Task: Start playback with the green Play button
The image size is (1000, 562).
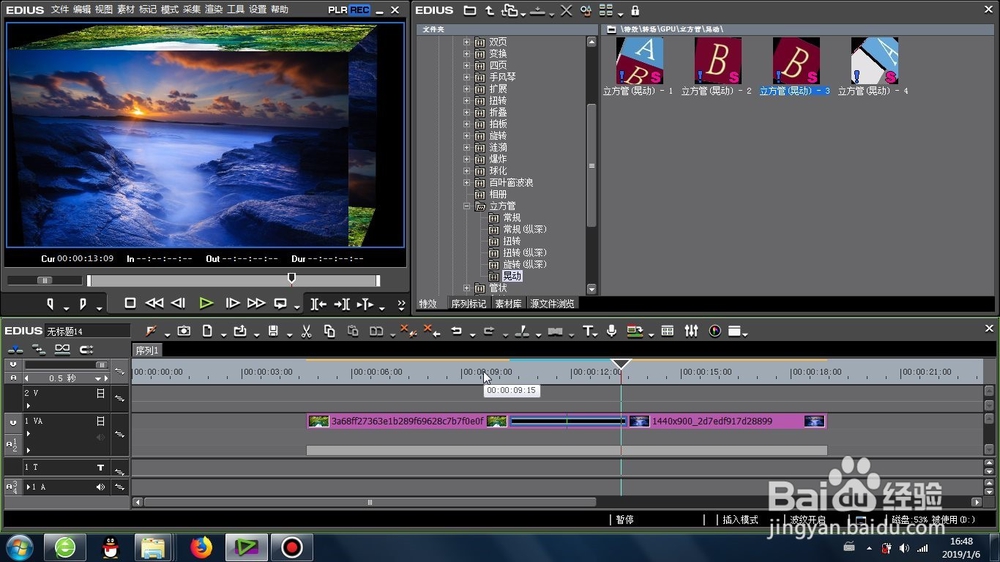Action: coord(206,304)
